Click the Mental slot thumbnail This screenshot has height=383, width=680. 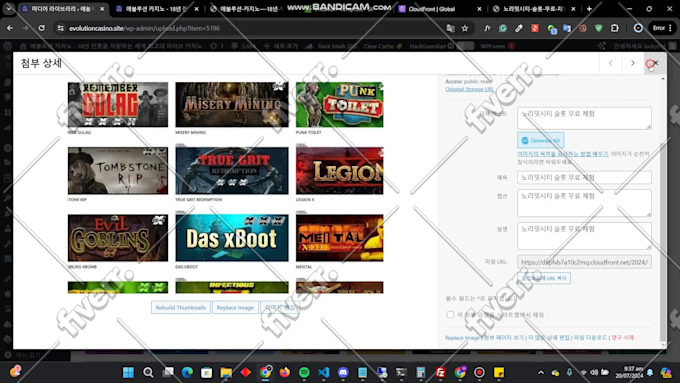pyautogui.click(x=340, y=238)
